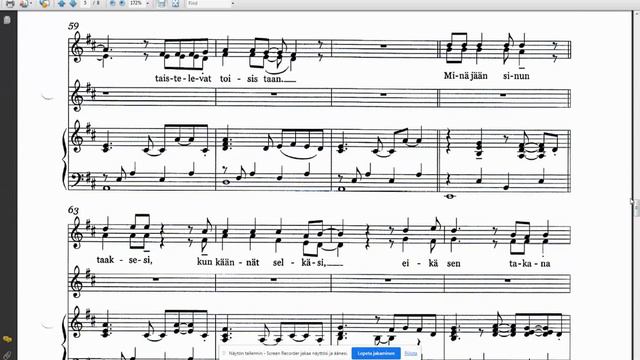This screenshot has height=360, width=640.
Task: Open the comments panel icon in sidebar
Action: pyautogui.click(x=7, y=339)
